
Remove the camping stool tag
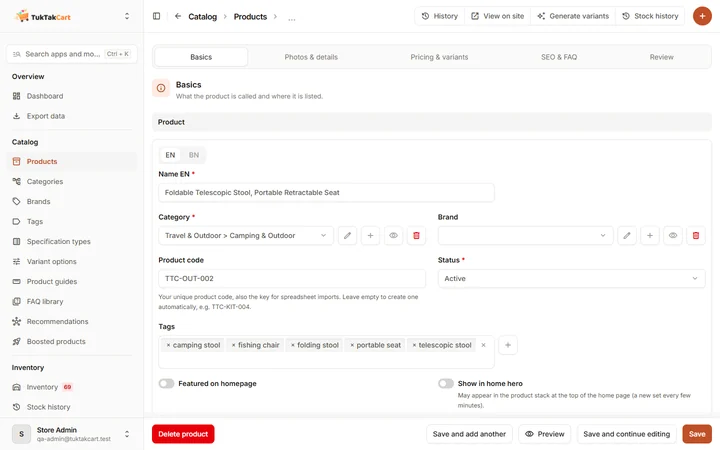coord(168,345)
